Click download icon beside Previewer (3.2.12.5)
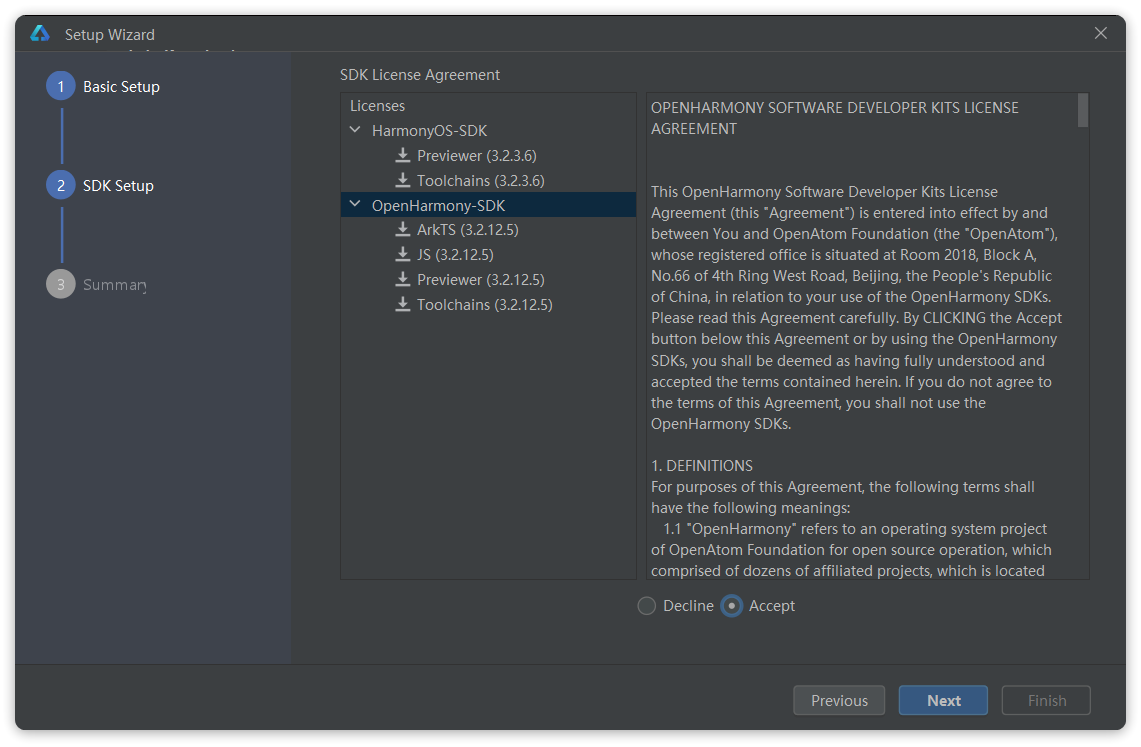Image resolution: width=1141 pixels, height=747 pixels. (402, 279)
